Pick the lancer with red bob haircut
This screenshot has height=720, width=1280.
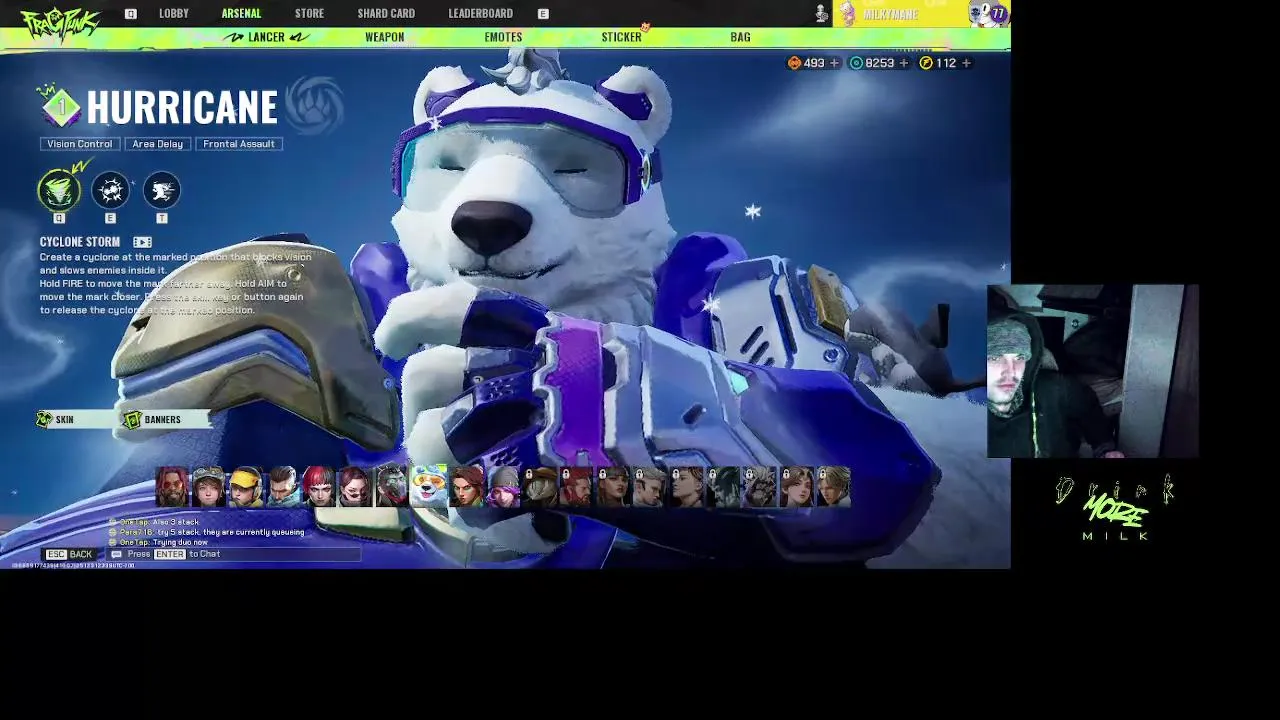pyautogui.click(x=319, y=486)
